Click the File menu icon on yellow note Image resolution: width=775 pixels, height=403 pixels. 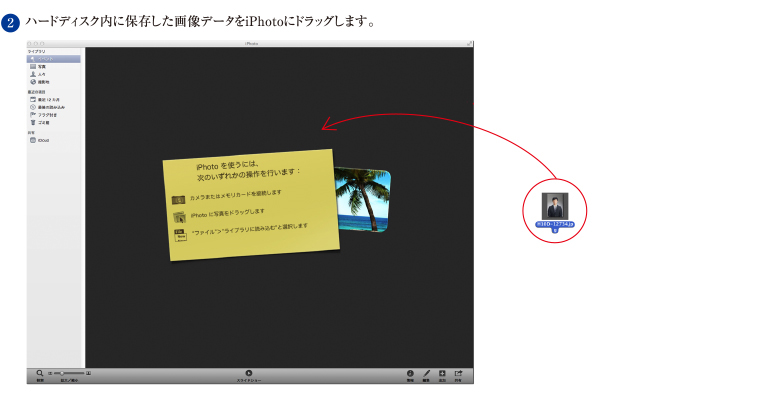180,235
